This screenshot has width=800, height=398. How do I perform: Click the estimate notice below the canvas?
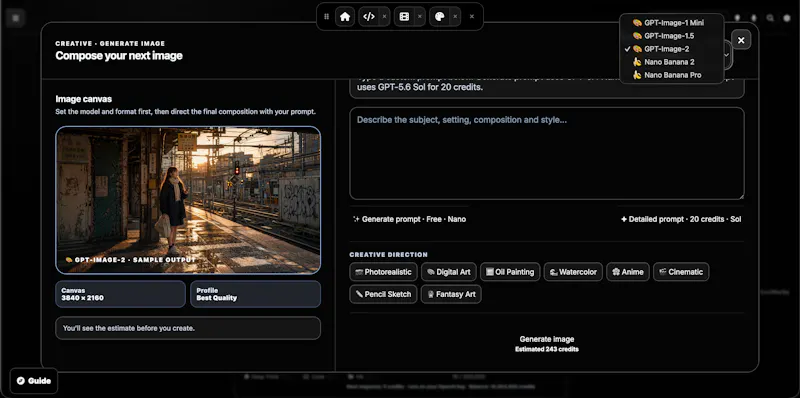point(188,328)
